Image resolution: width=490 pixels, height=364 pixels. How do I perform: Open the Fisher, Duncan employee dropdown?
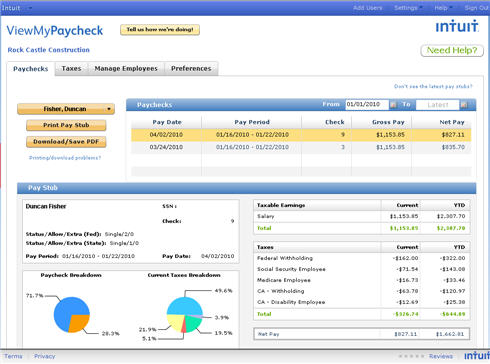tap(66, 109)
